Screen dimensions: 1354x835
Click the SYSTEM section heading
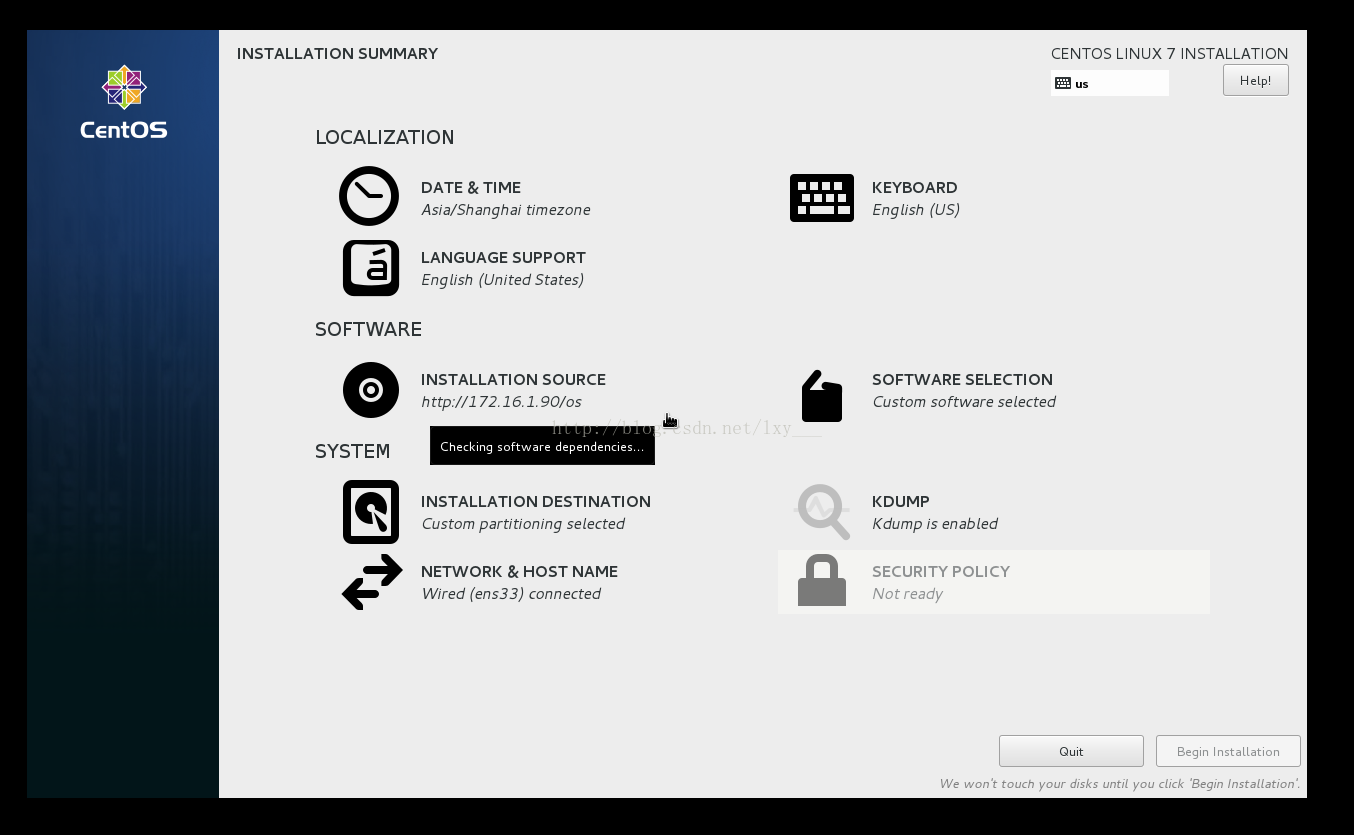click(x=352, y=452)
